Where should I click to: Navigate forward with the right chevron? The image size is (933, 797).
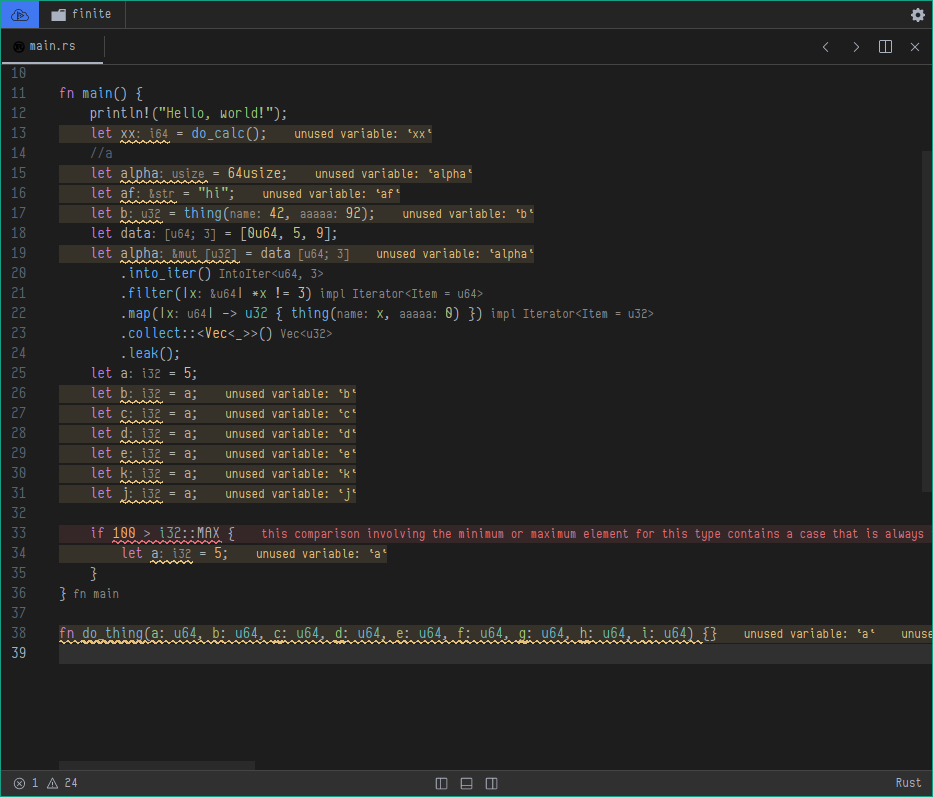pos(856,47)
